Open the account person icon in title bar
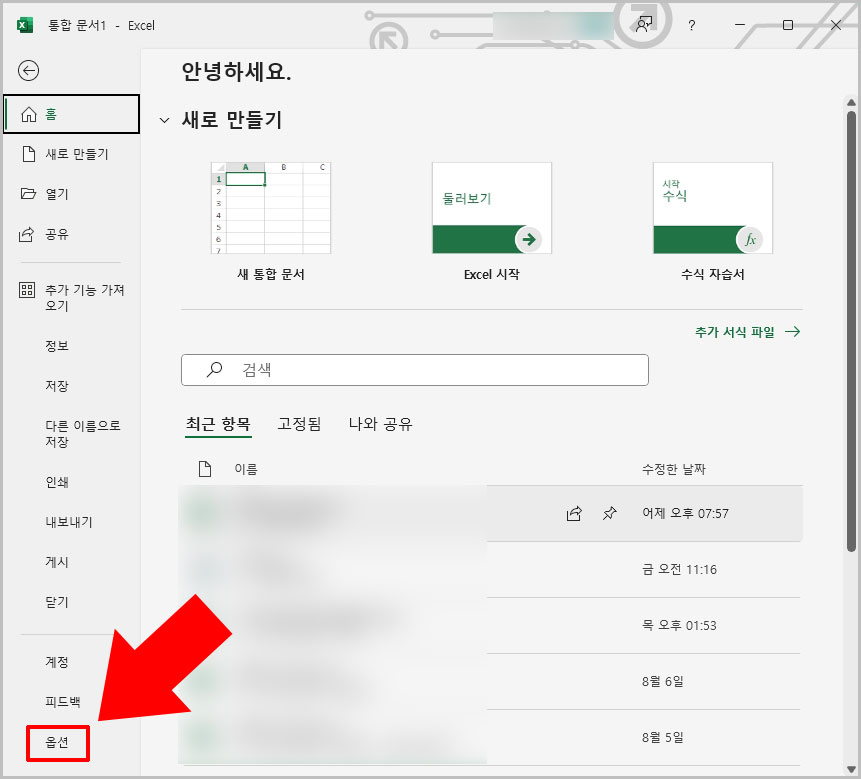This screenshot has height=779, width=861. 644,25
